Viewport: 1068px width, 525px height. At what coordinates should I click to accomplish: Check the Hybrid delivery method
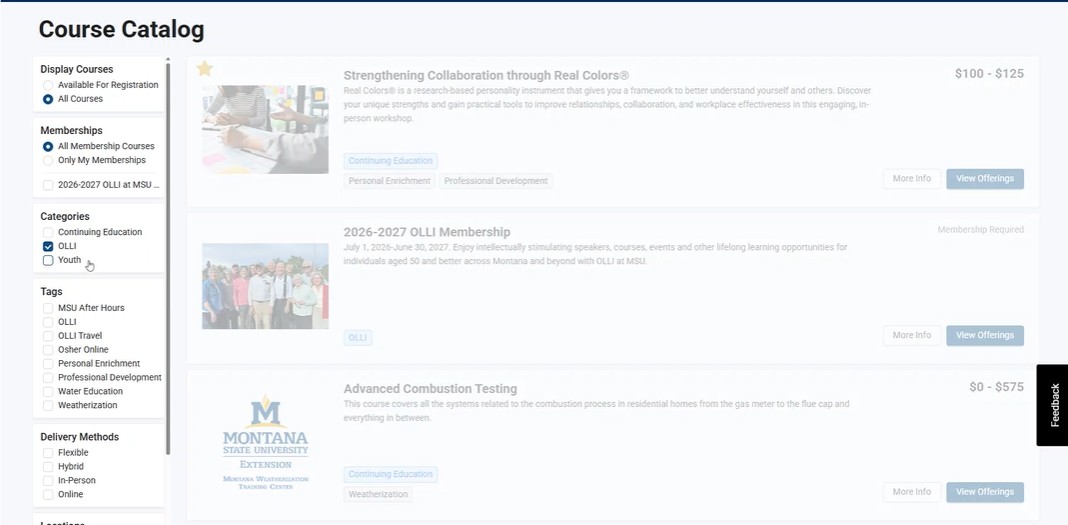point(48,466)
